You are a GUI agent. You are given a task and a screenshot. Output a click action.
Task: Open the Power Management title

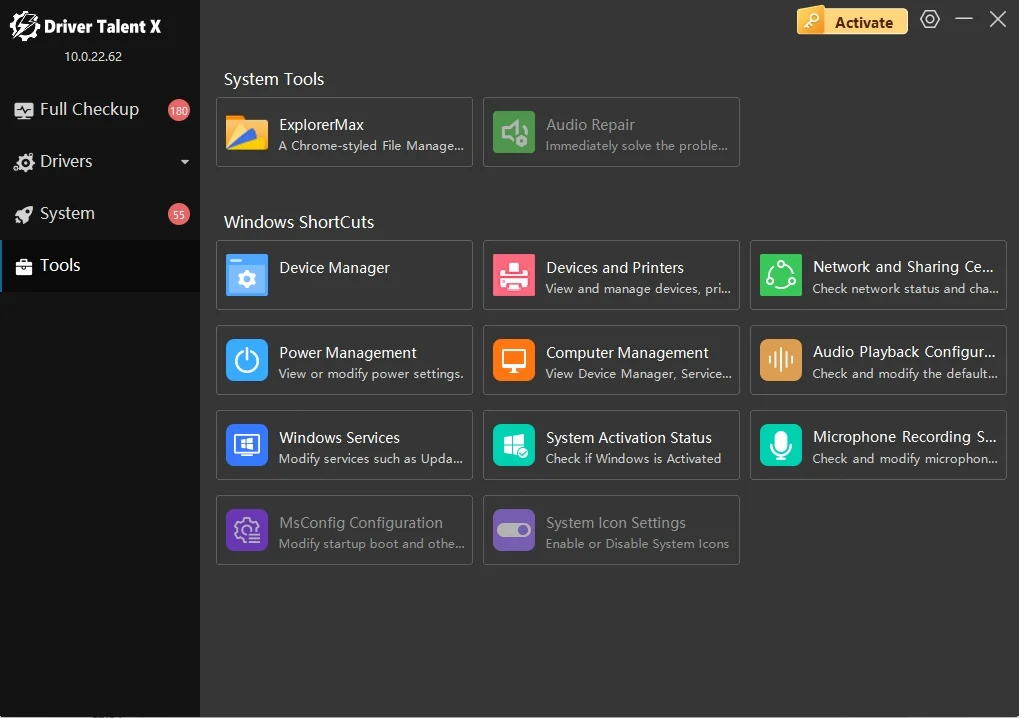(x=348, y=353)
